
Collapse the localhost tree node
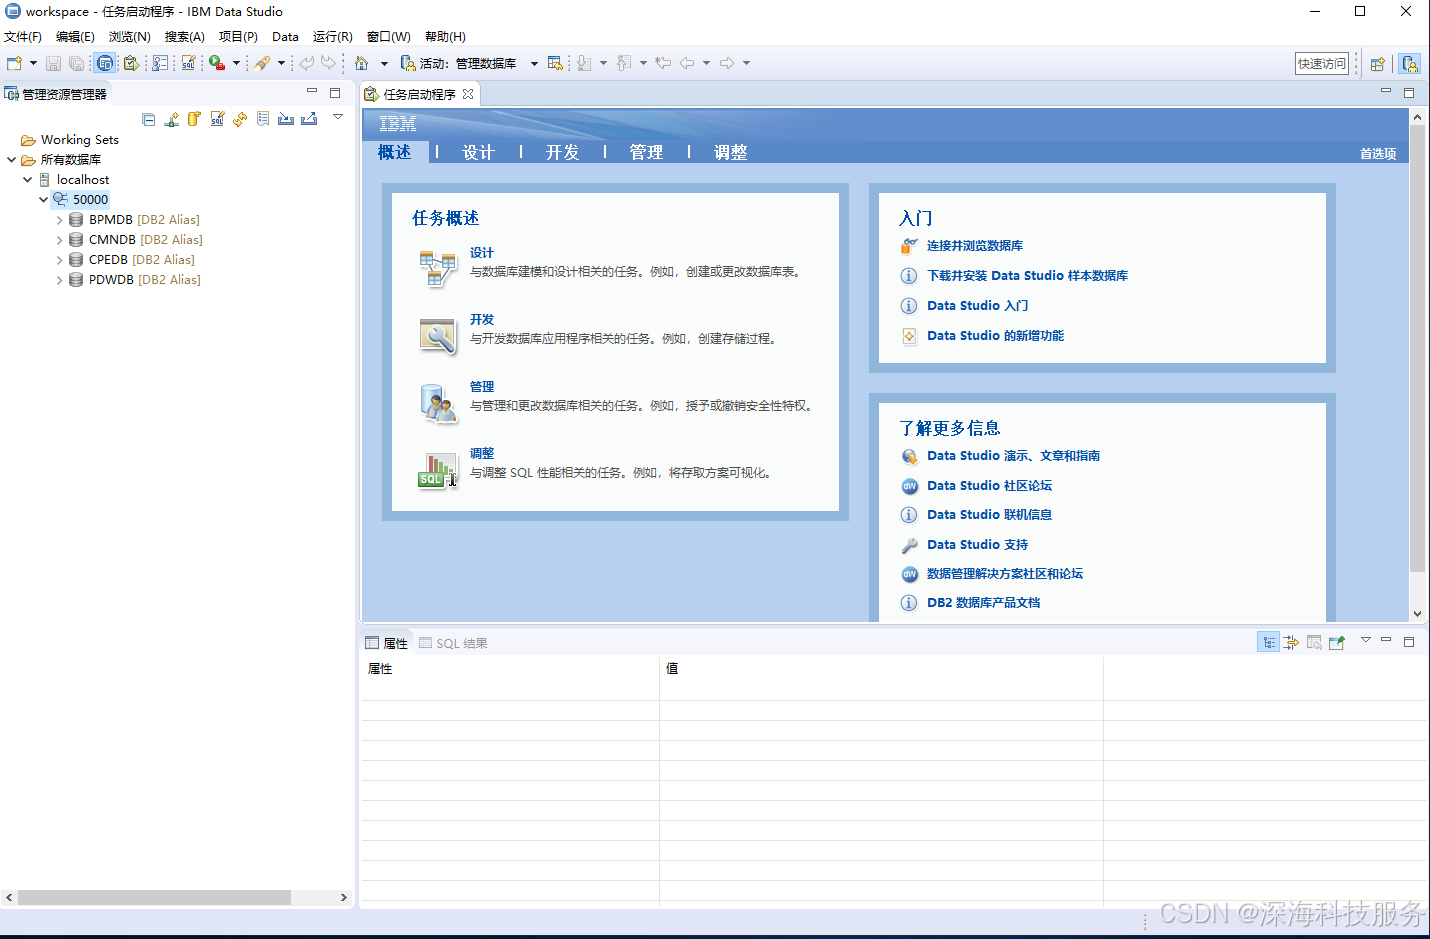[x=27, y=179]
